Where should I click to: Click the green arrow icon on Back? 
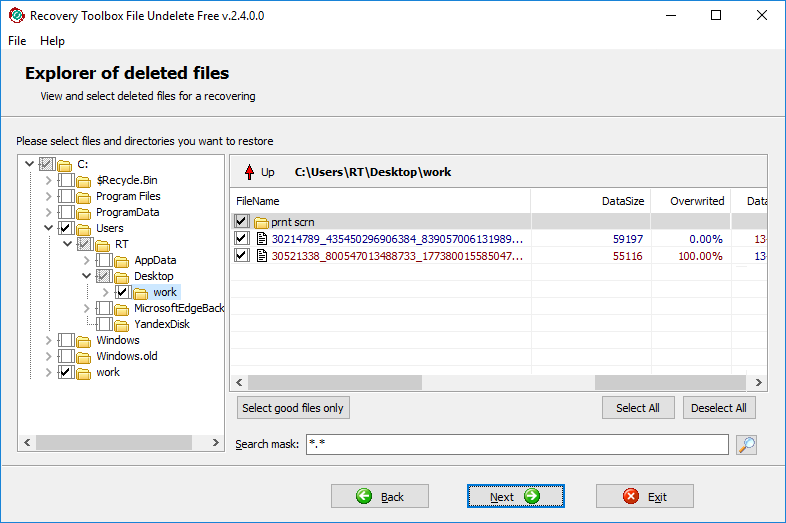click(364, 496)
